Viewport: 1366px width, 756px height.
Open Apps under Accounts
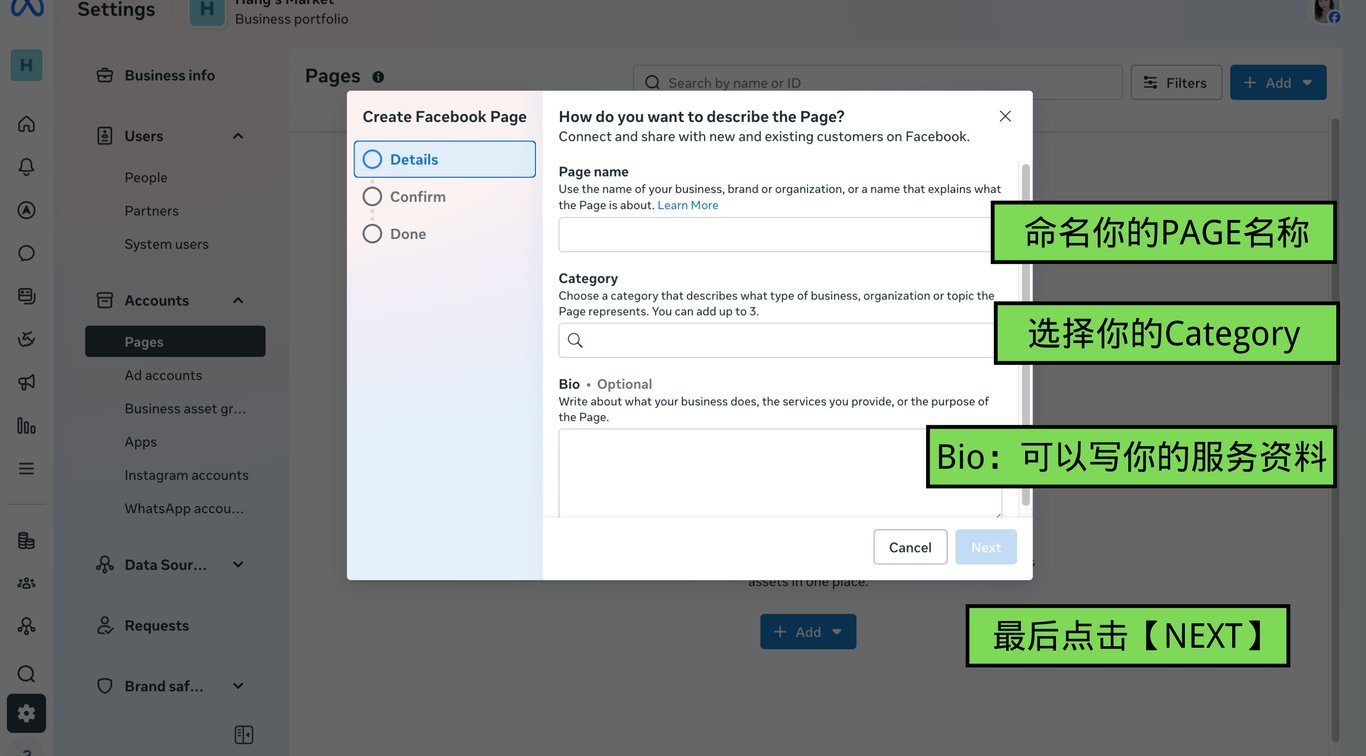(x=140, y=442)
